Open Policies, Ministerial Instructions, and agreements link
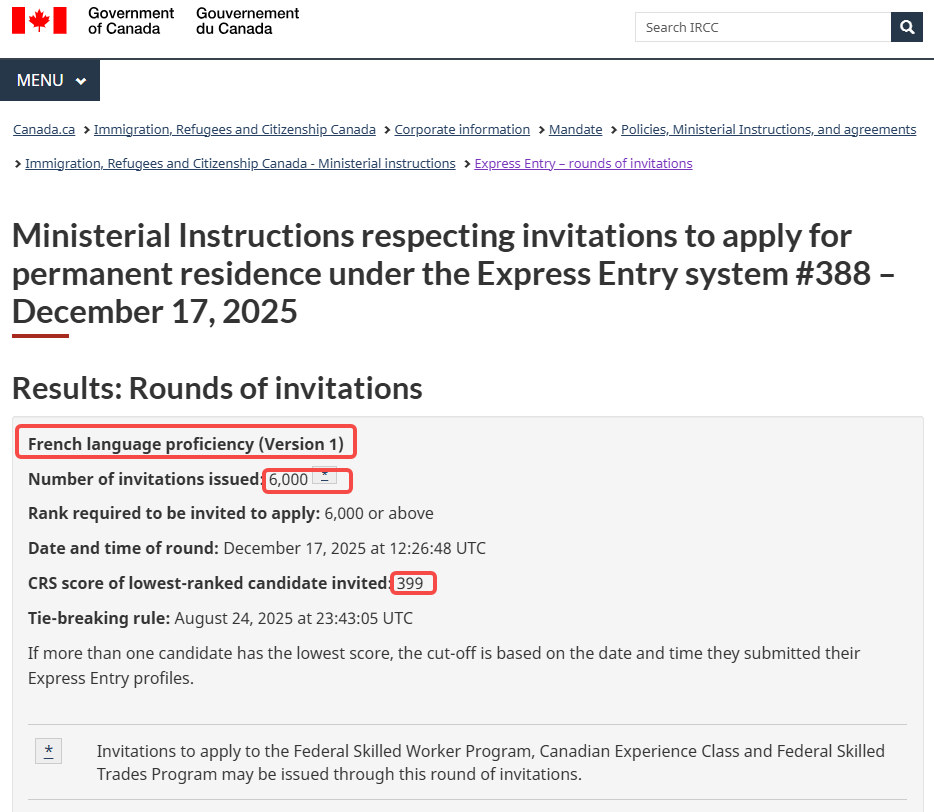Image resolution: width=934 pixels, height=812 pixels. pos(768,129)
